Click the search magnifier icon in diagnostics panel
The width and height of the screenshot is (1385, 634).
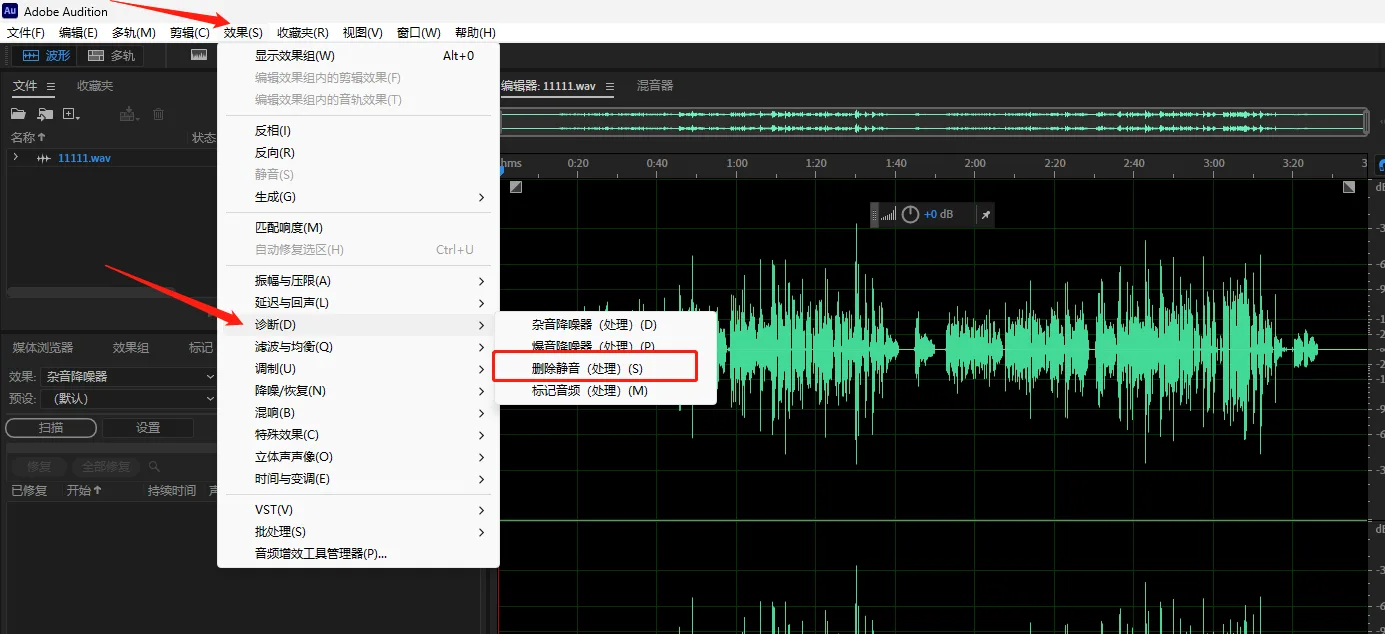[154, 466]
